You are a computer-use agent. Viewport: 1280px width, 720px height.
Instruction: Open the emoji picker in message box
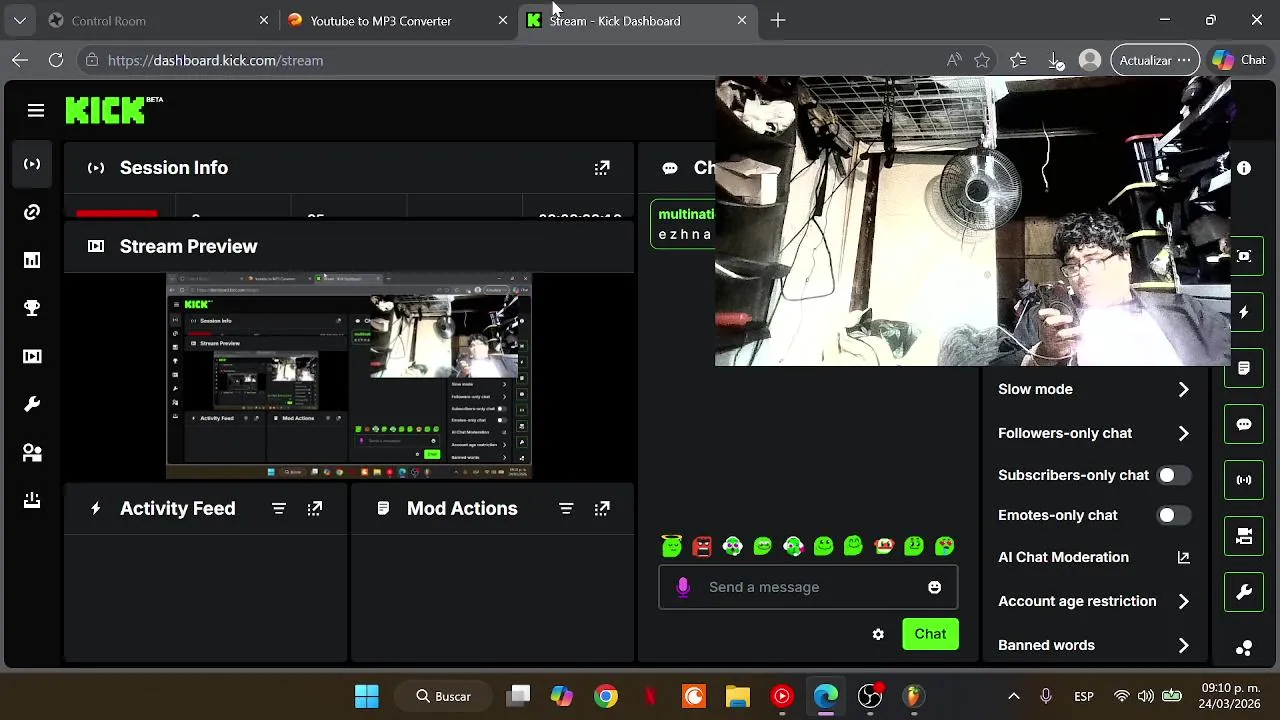click(934, 587)
